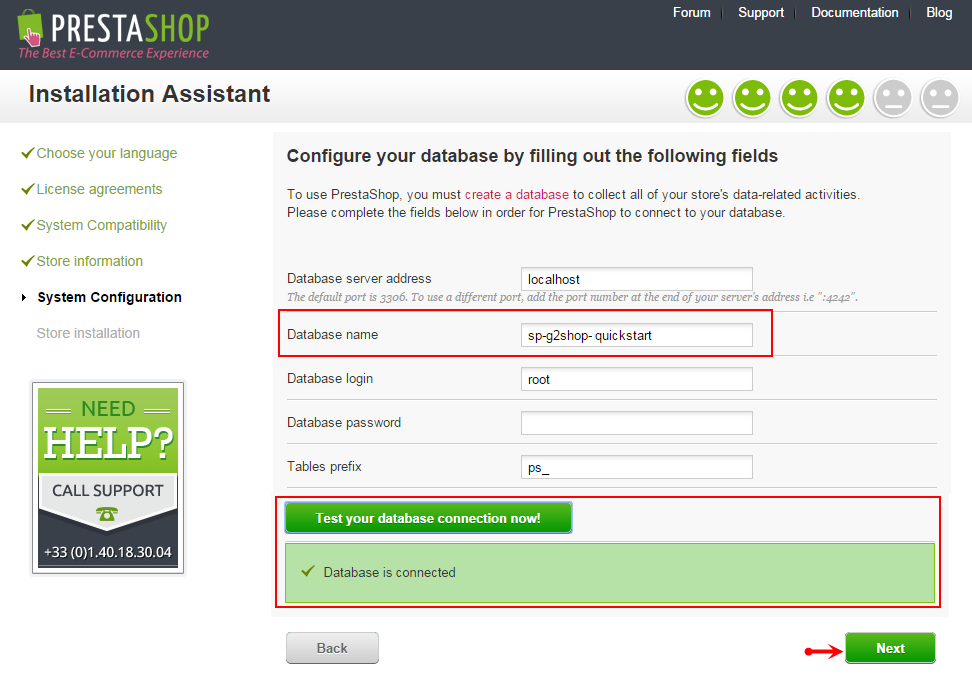
Task: Click the checkmark beside Store information
Action: pos(27,261)
